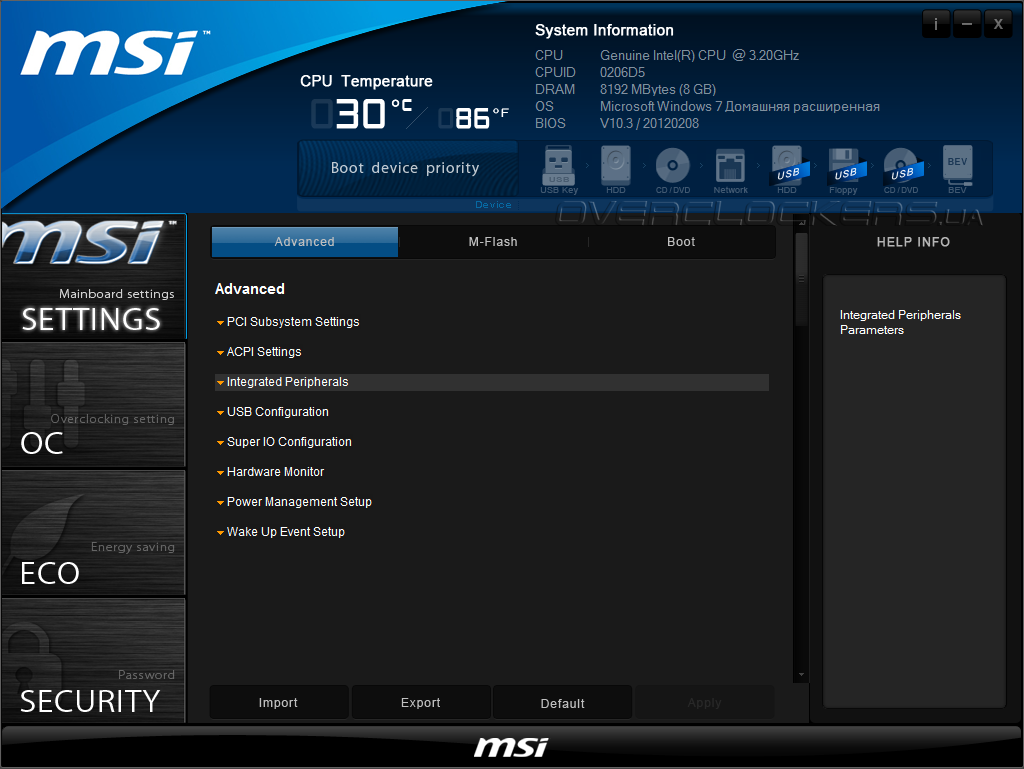
Task: Click the Microsoft Windows 7 OS value
Action: coord(739,106)
